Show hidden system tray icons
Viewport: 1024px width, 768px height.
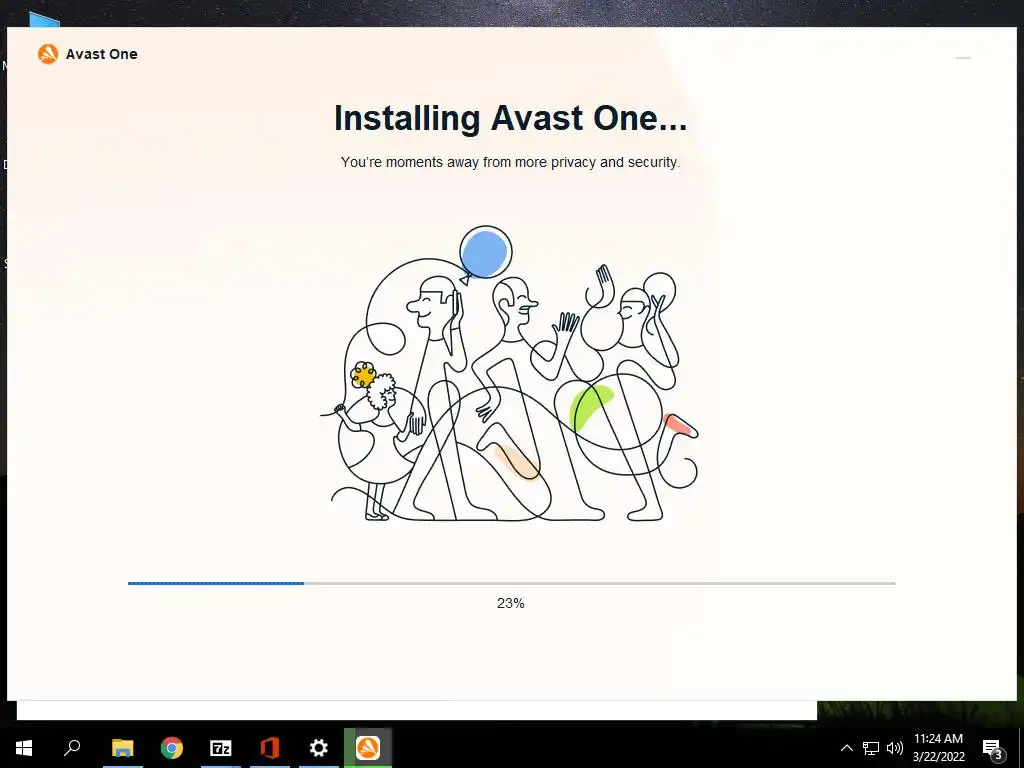pos(846,748)
